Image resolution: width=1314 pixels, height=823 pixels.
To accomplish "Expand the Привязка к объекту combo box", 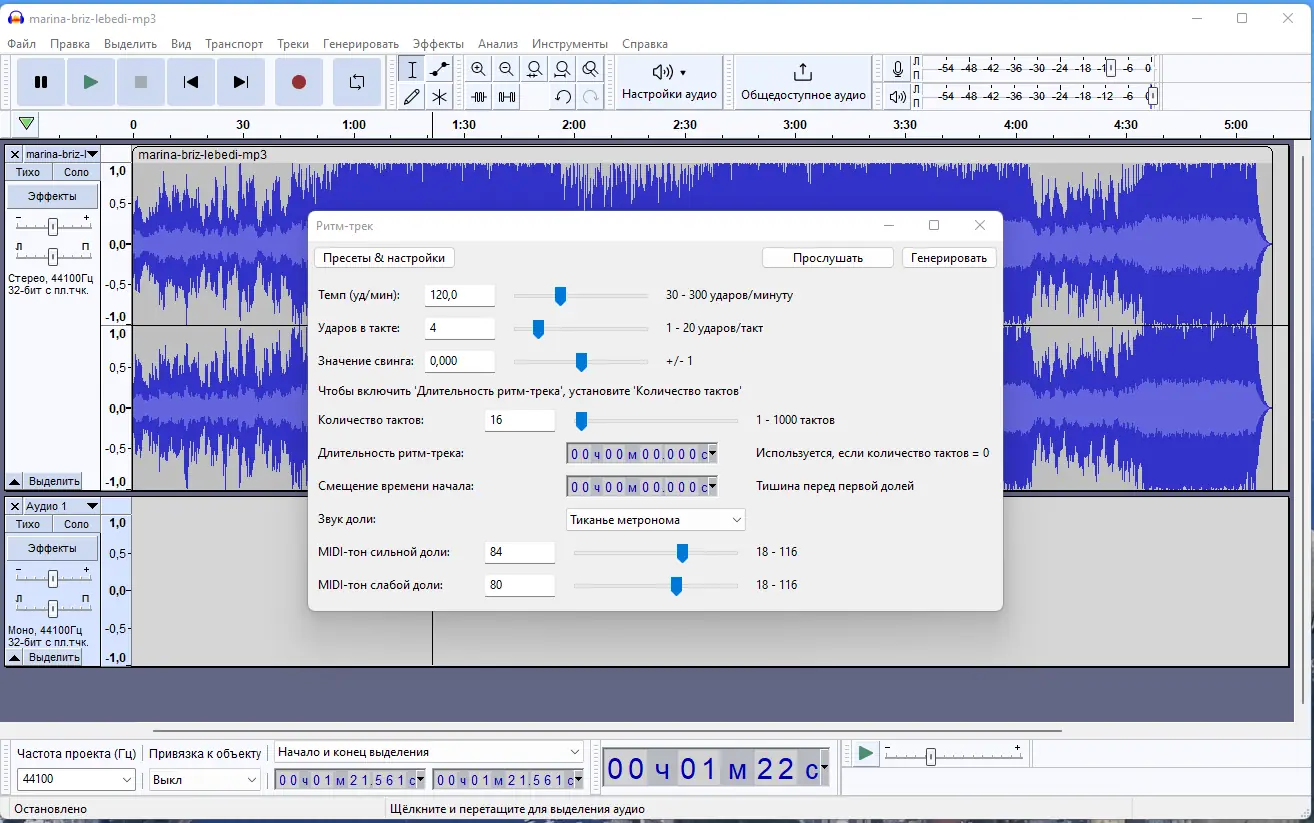I will 204,779.
